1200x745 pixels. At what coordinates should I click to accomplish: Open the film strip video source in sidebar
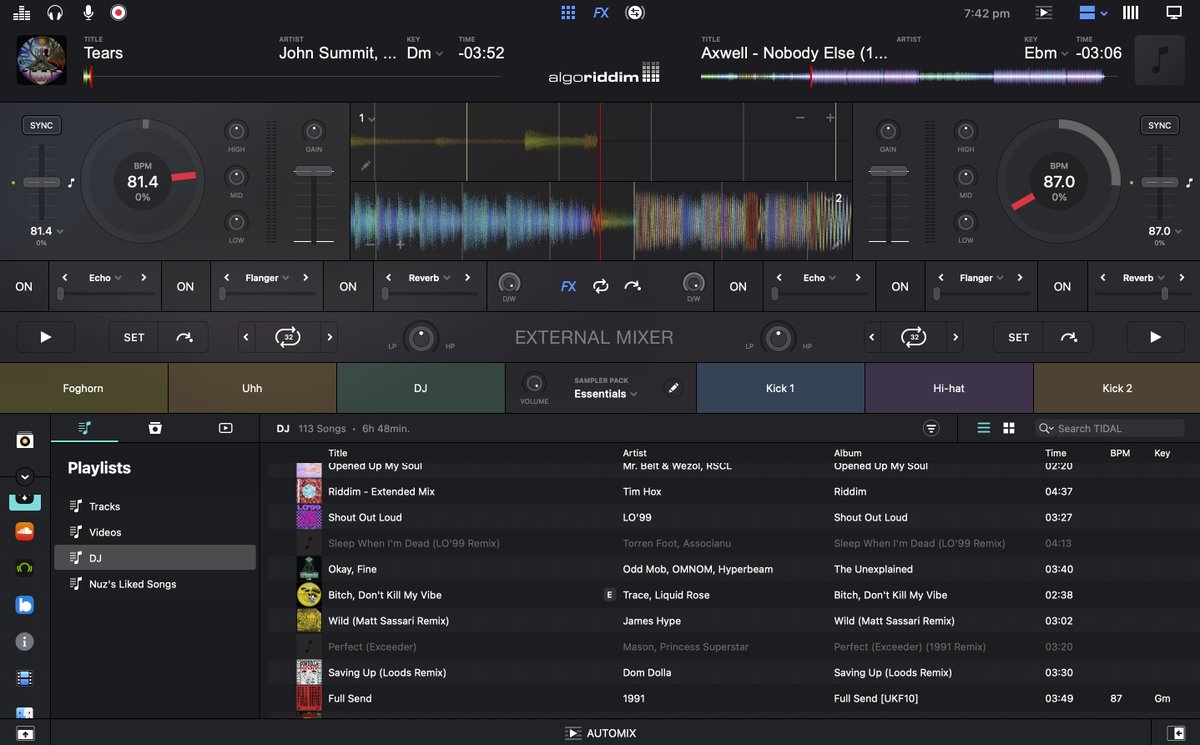point(24,678)
